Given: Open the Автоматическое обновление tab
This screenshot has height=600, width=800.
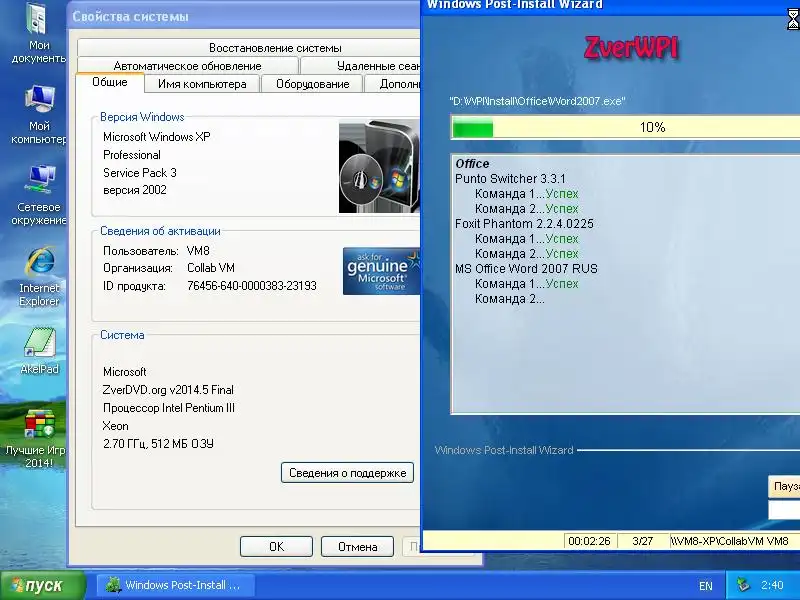Looking at the screenshot, I should click(x=187, y=66).
